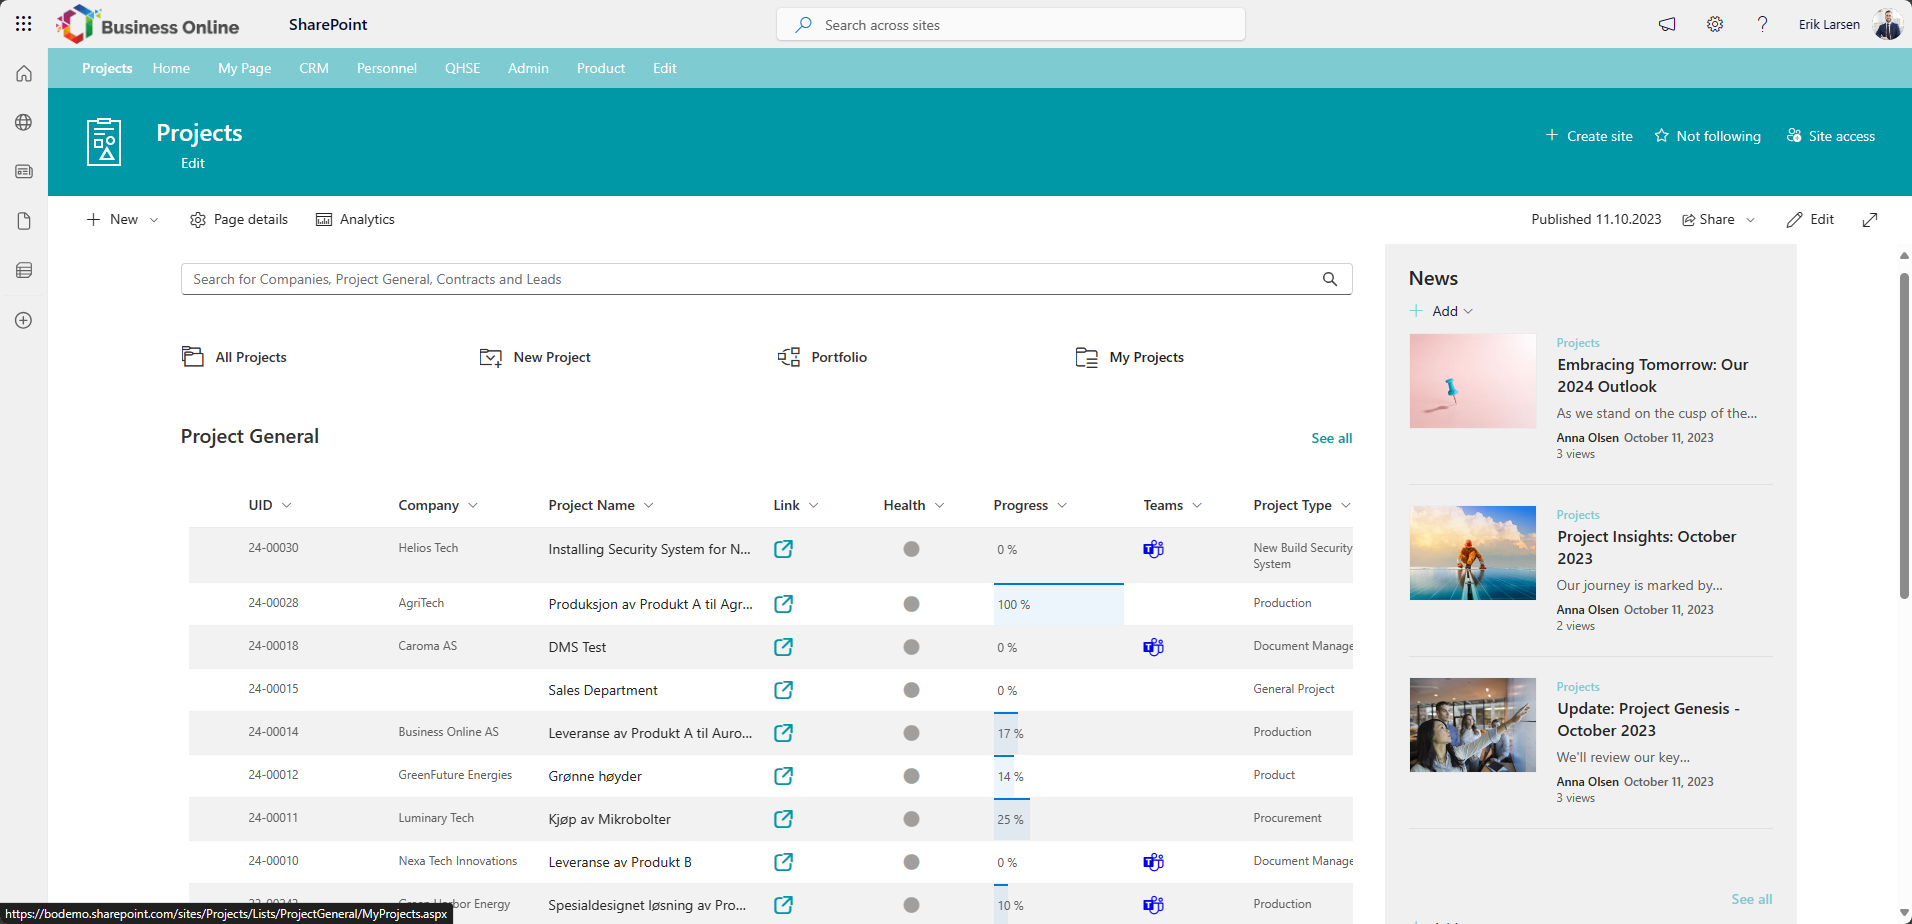Viewport: 1912px width, 924px height.
Task: Open the Settings gear icon
Action: coord(1715,24)
